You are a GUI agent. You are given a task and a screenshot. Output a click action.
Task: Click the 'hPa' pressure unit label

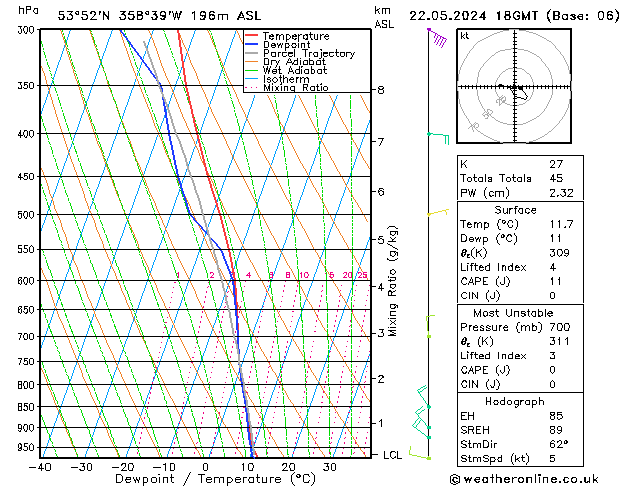click(28, 10)
